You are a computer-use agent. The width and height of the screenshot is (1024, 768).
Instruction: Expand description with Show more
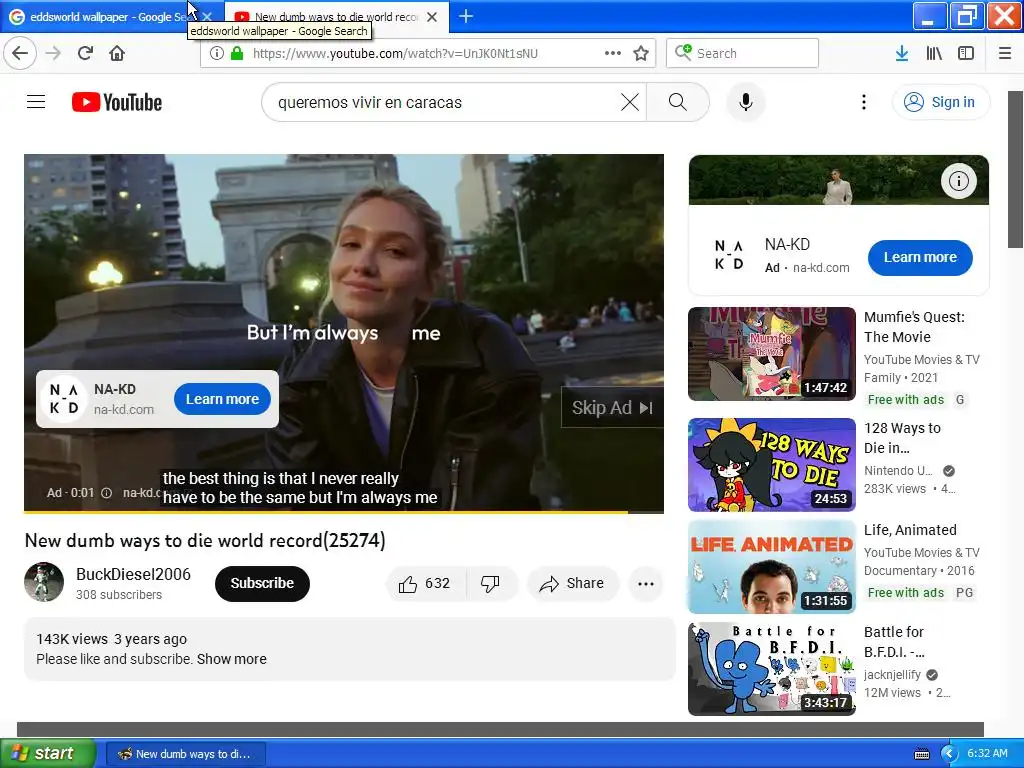232,659
